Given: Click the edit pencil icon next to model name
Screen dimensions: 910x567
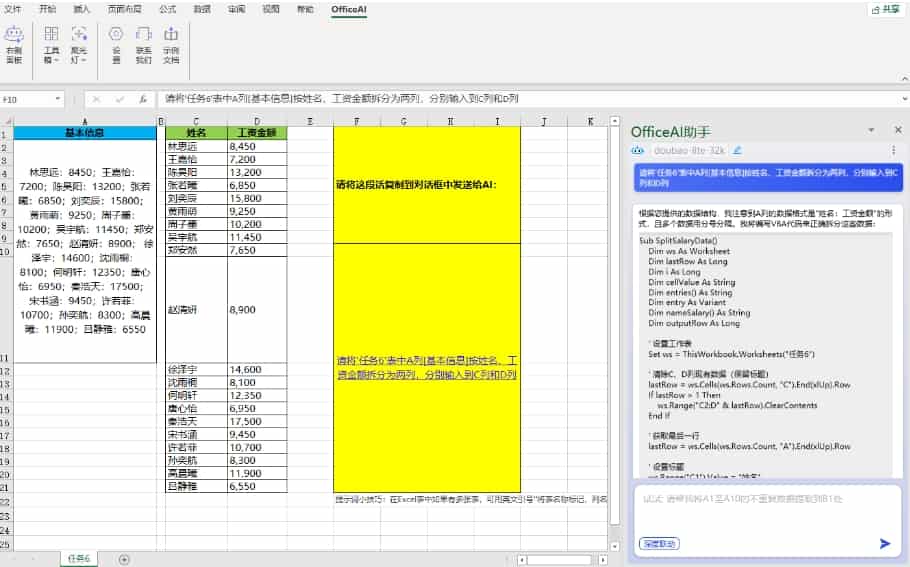Looking at the screenshot, I should pyautogui.click(x=737, y=150).
